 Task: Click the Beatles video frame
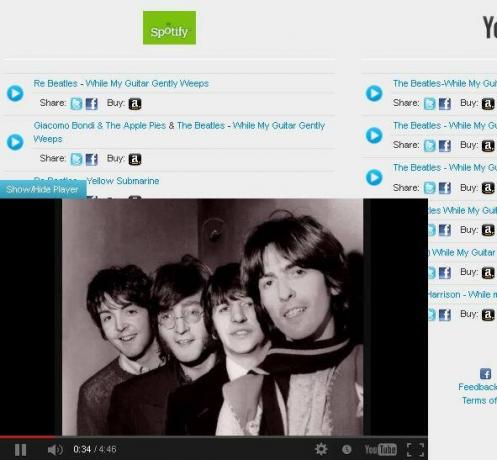coord(213,317)
